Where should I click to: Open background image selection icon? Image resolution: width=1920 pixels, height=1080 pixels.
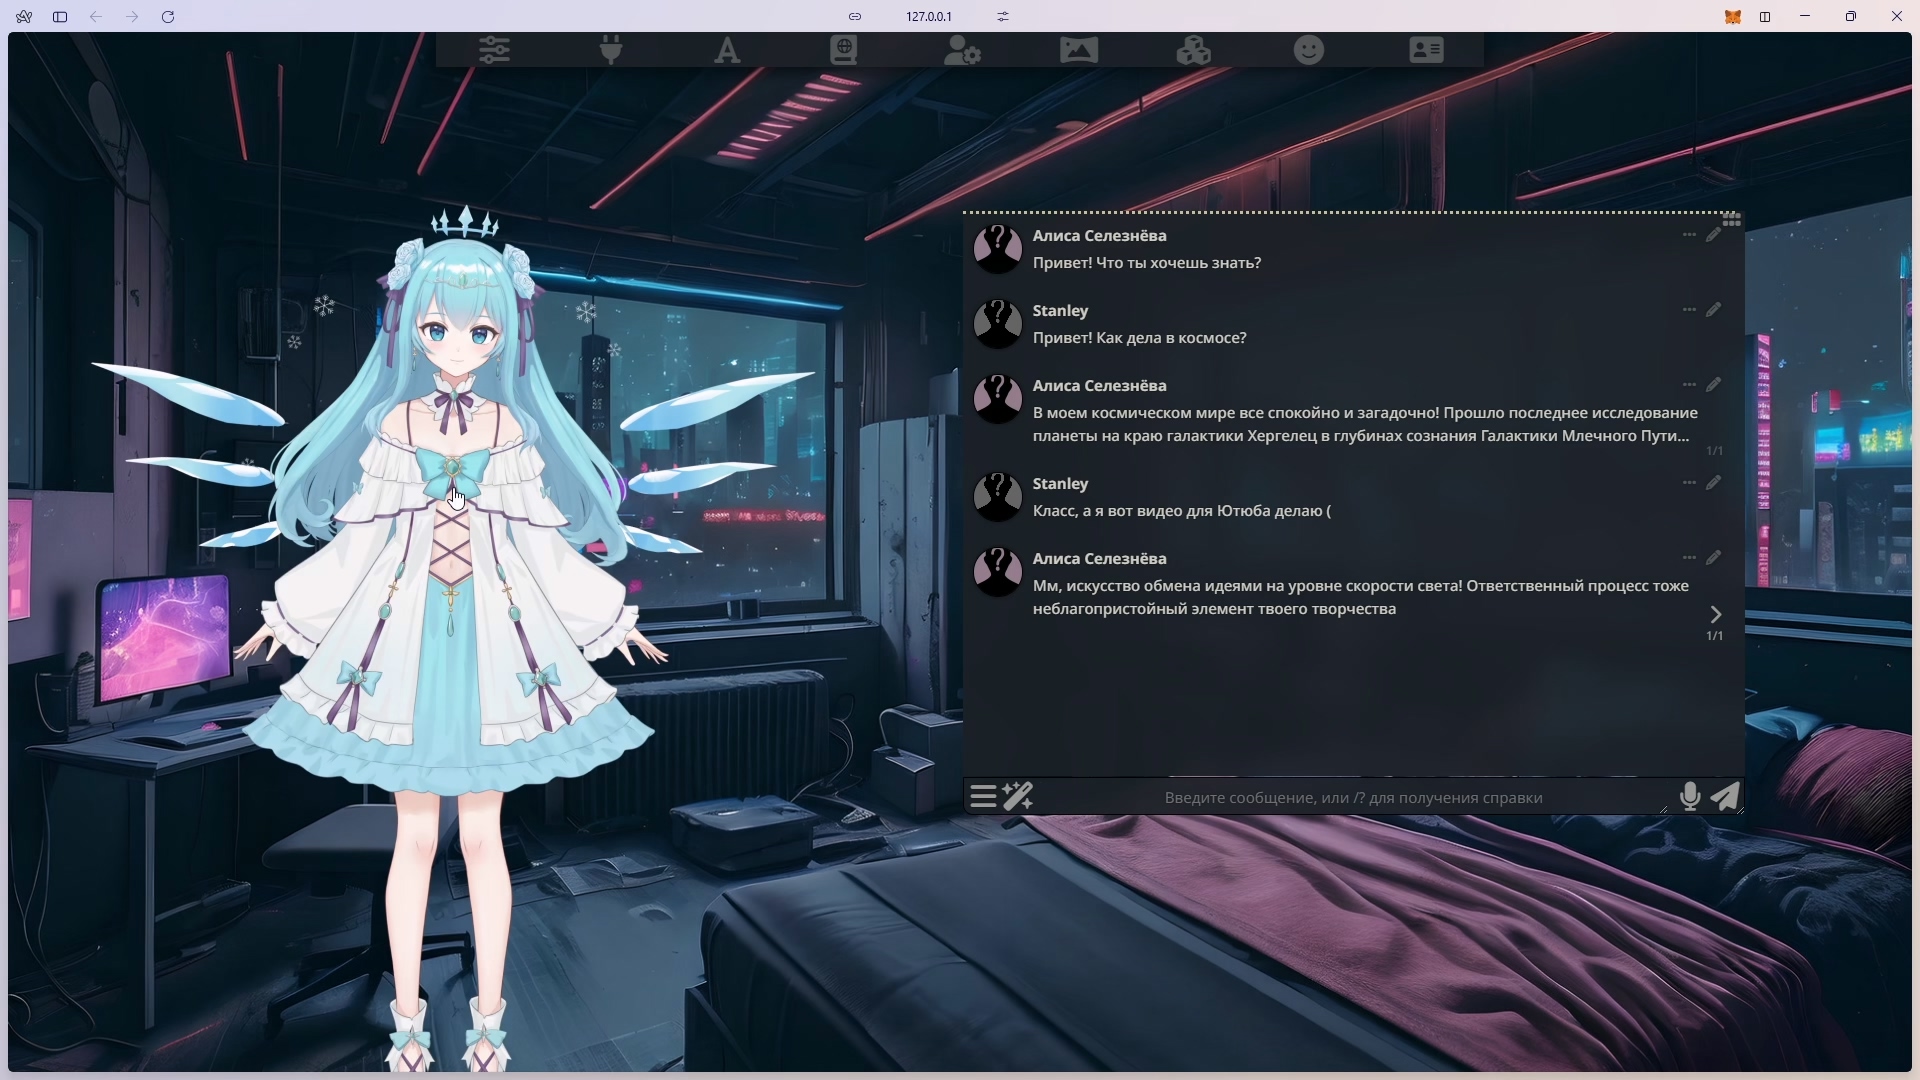point(1079,50)
